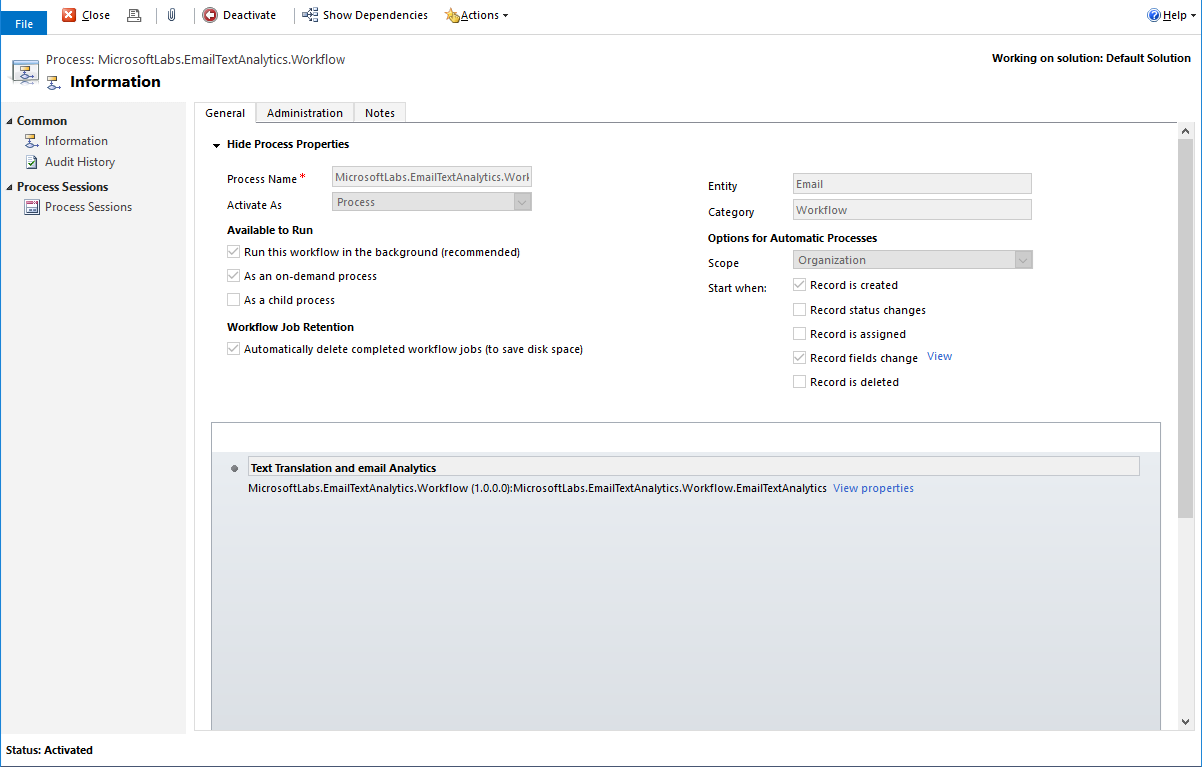The width and height of the screenshot is (1202, 767).
Task: Toggle Run this workflow in background checkbox
Action: coord(234,252)
